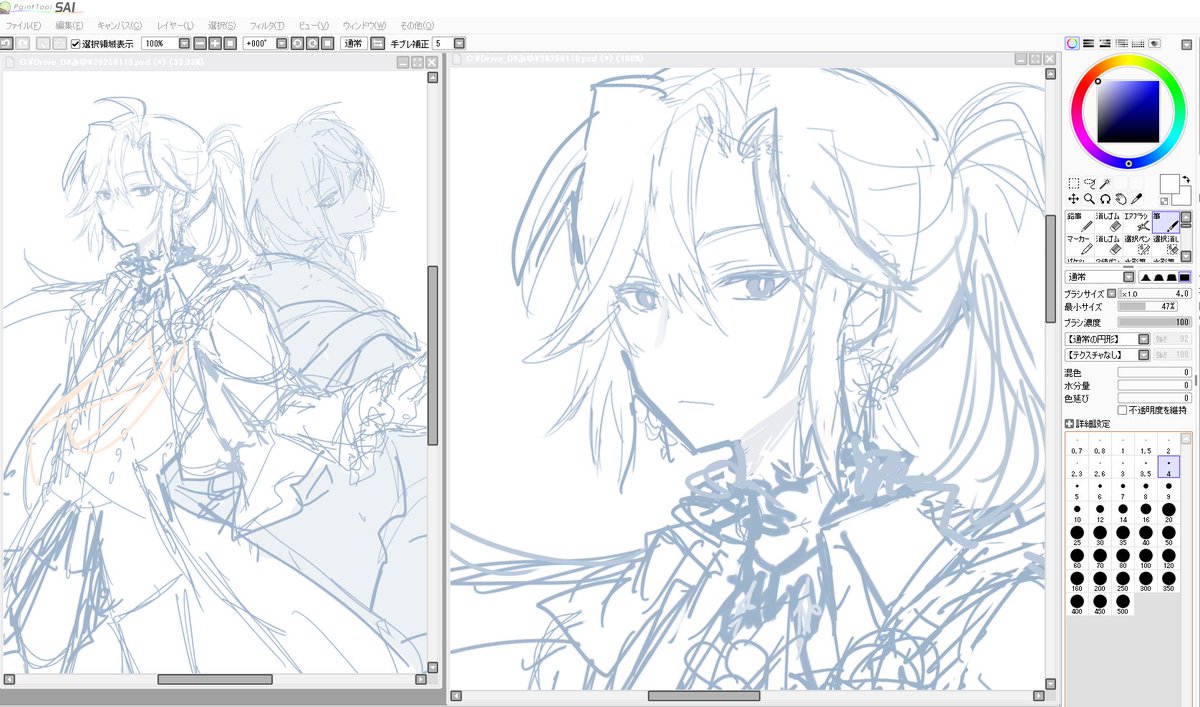The height and width of the screenshot is (707, 1200).
Task: Adjust the ブラシ濃度 density slider
Action: point(1153,323)
